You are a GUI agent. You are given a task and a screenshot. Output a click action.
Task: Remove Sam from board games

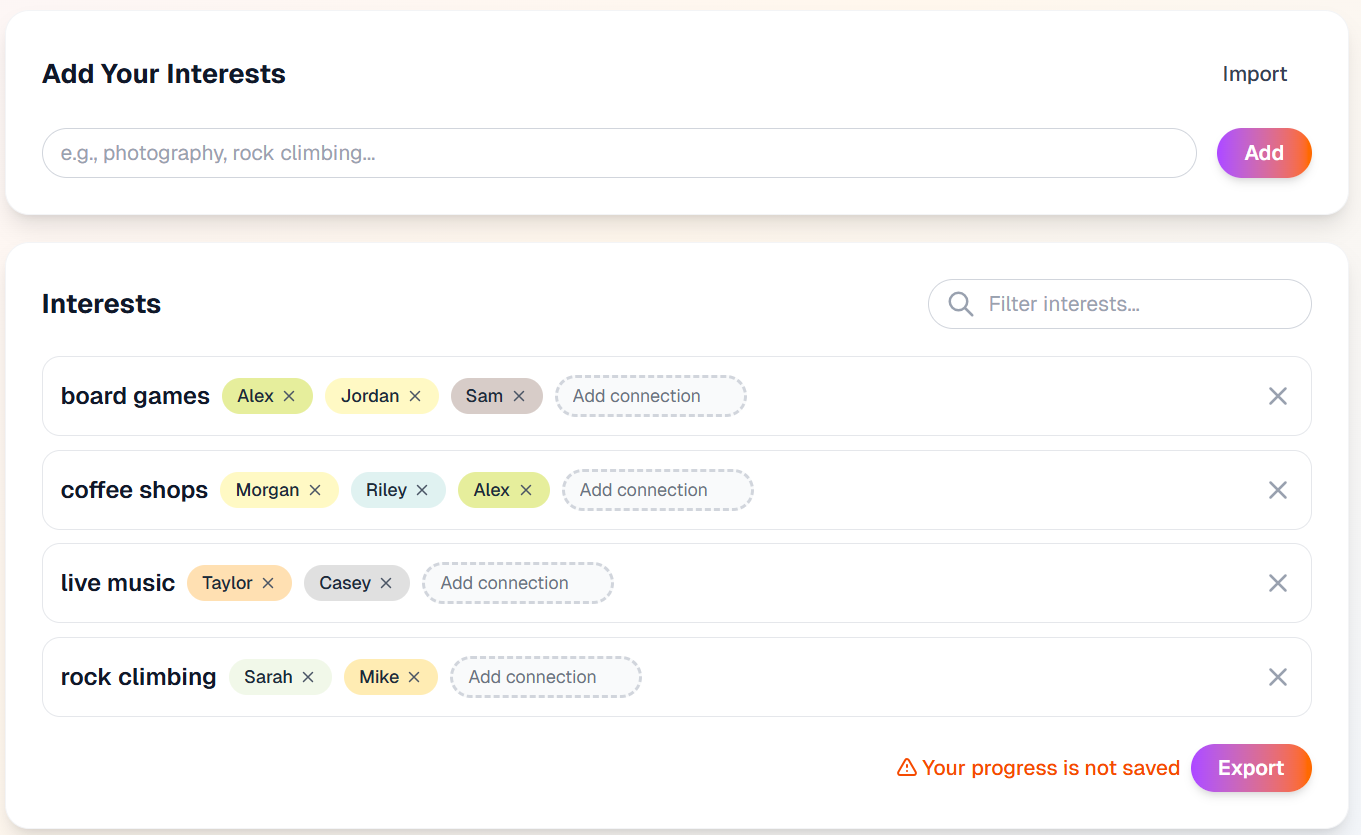coord(519,395)
